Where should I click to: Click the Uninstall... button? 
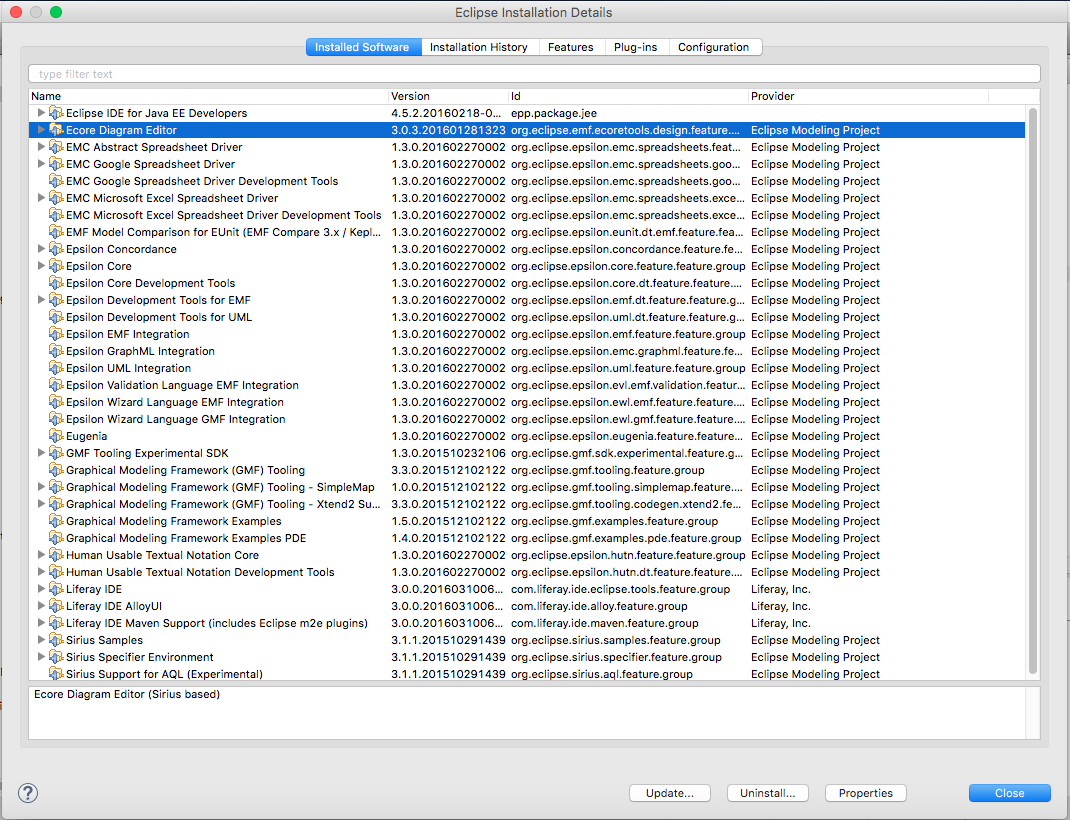pos(768,793)
